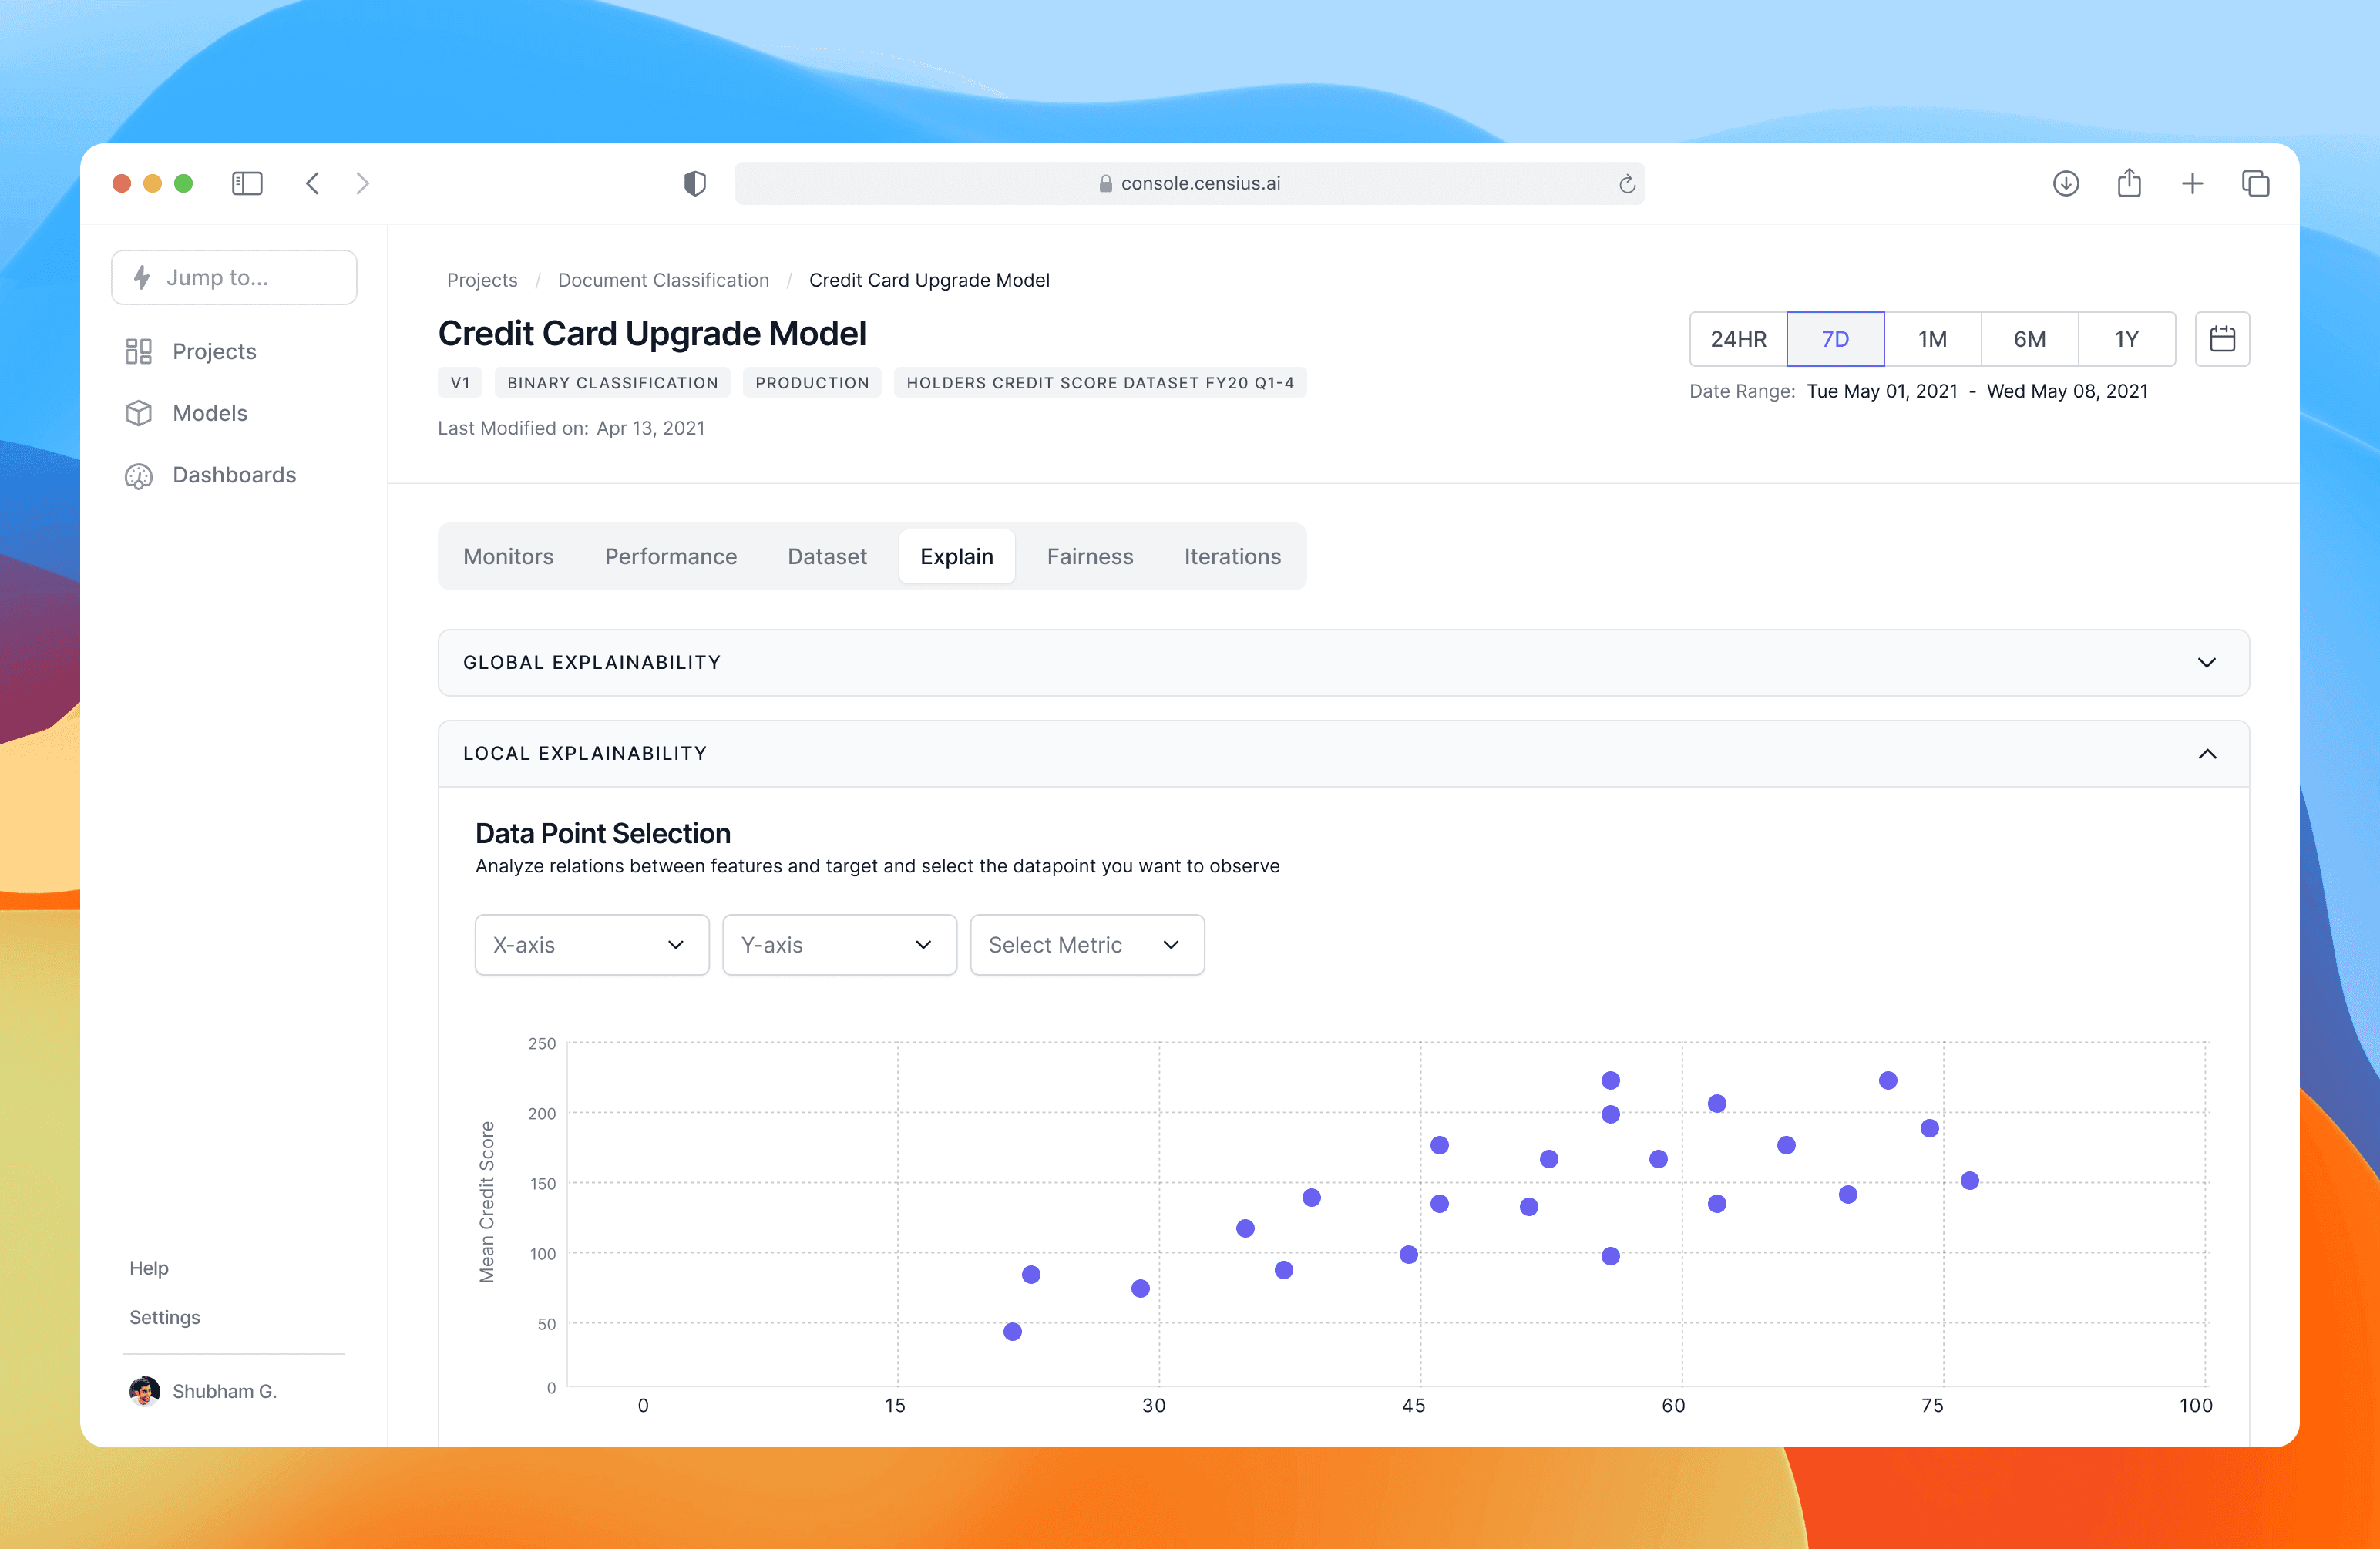2380x1549 pixels.
Task: Open the Y-axis dropdown
Action: point(840,945)
